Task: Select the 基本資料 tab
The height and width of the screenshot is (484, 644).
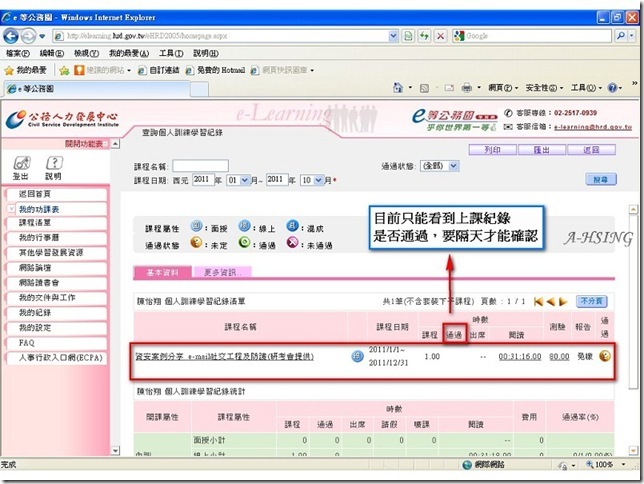Action: tap(163, 272)
